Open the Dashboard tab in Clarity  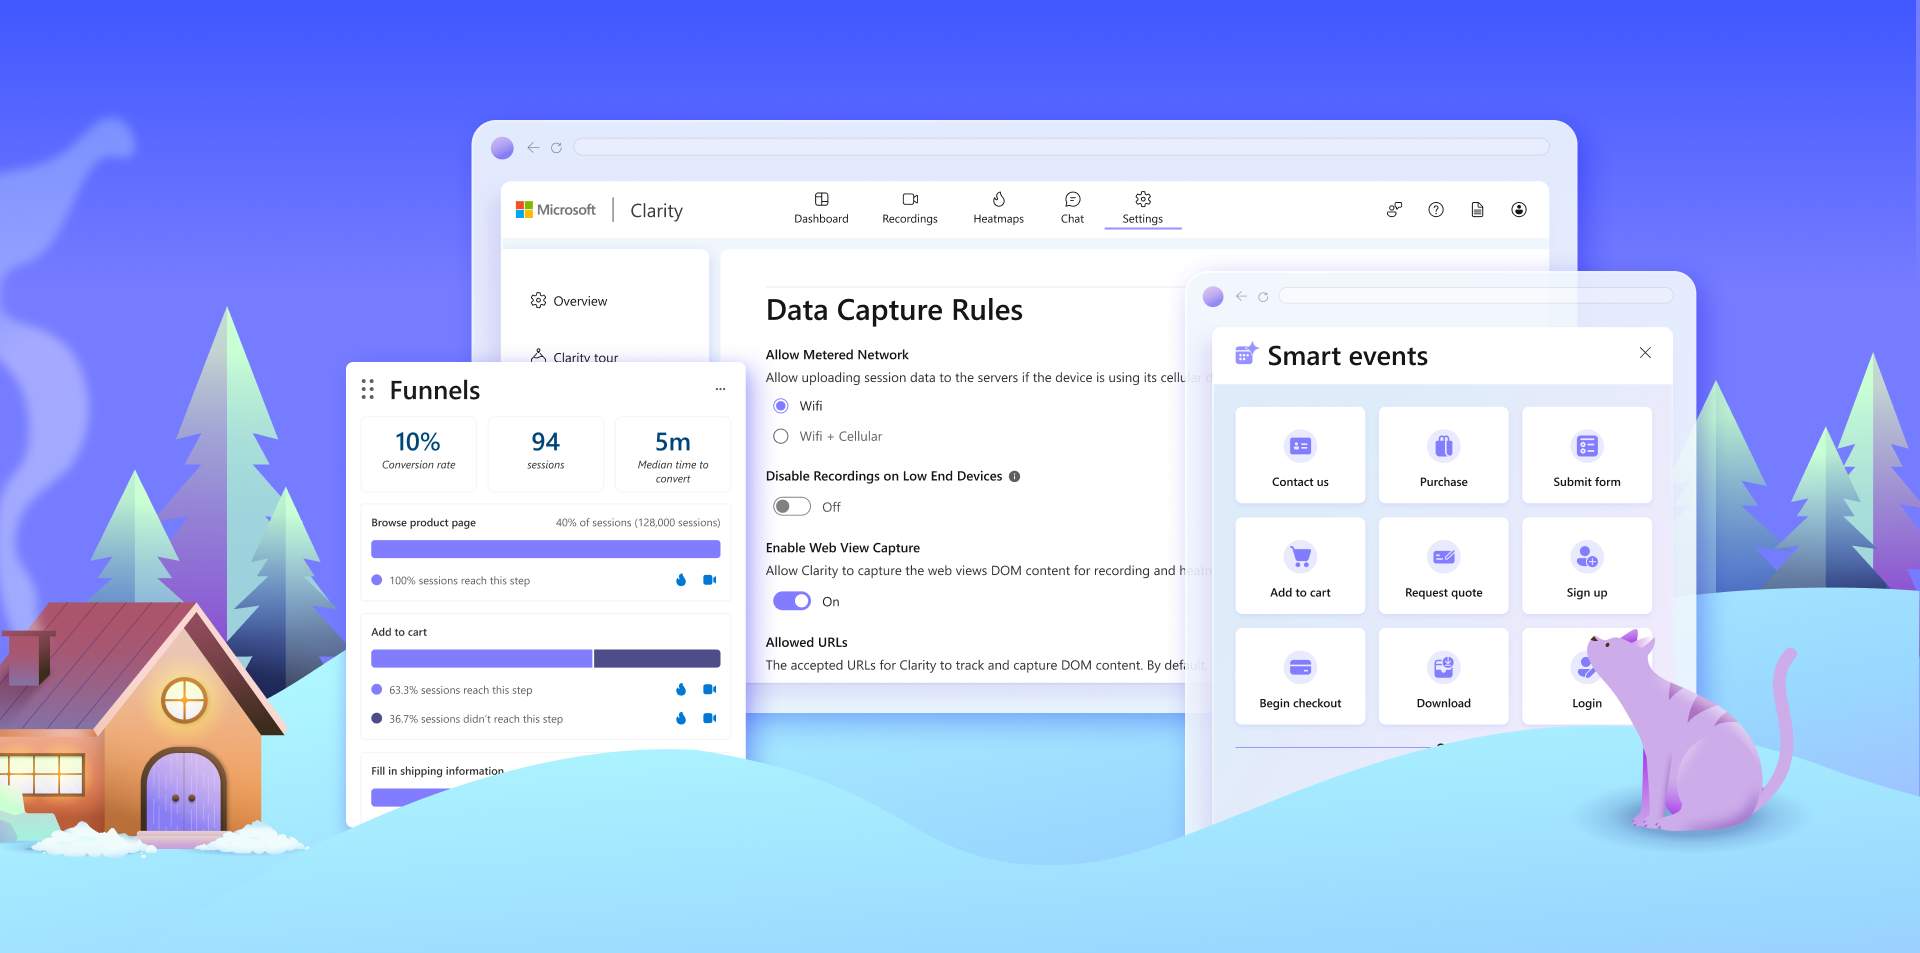[821, 208]
